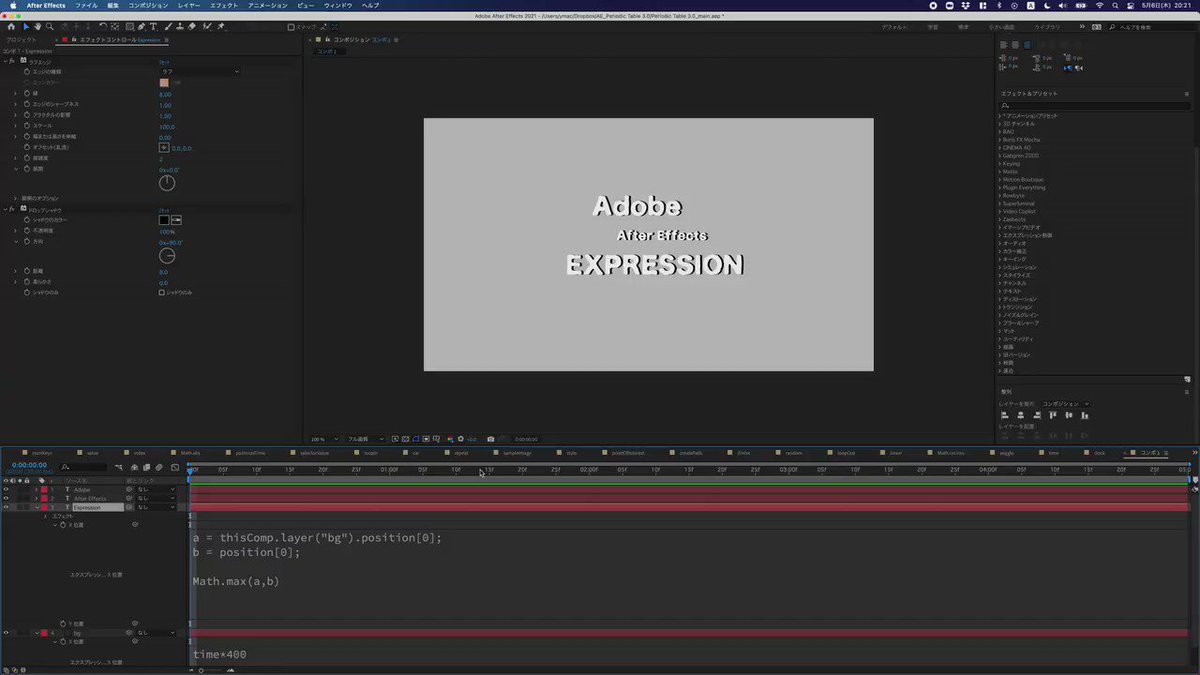Screen dimensions: 1200x675
Task: Switch to the ライブラリ workspace
Action: point(1045,27)
